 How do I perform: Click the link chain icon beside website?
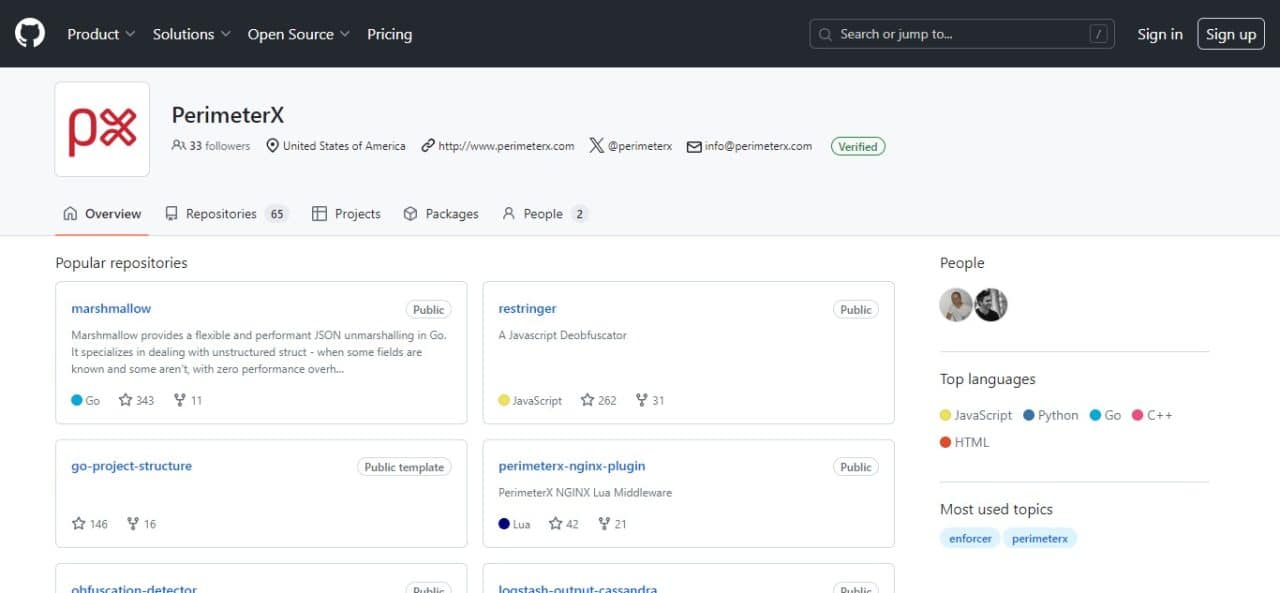[x=428, y=146]
